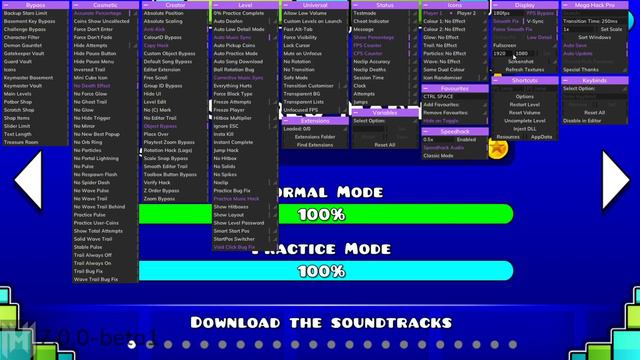Collapse the Variables window with its minus icon
Screen dimensions: 640x360
pyautogui.click(x=356, y=113)
